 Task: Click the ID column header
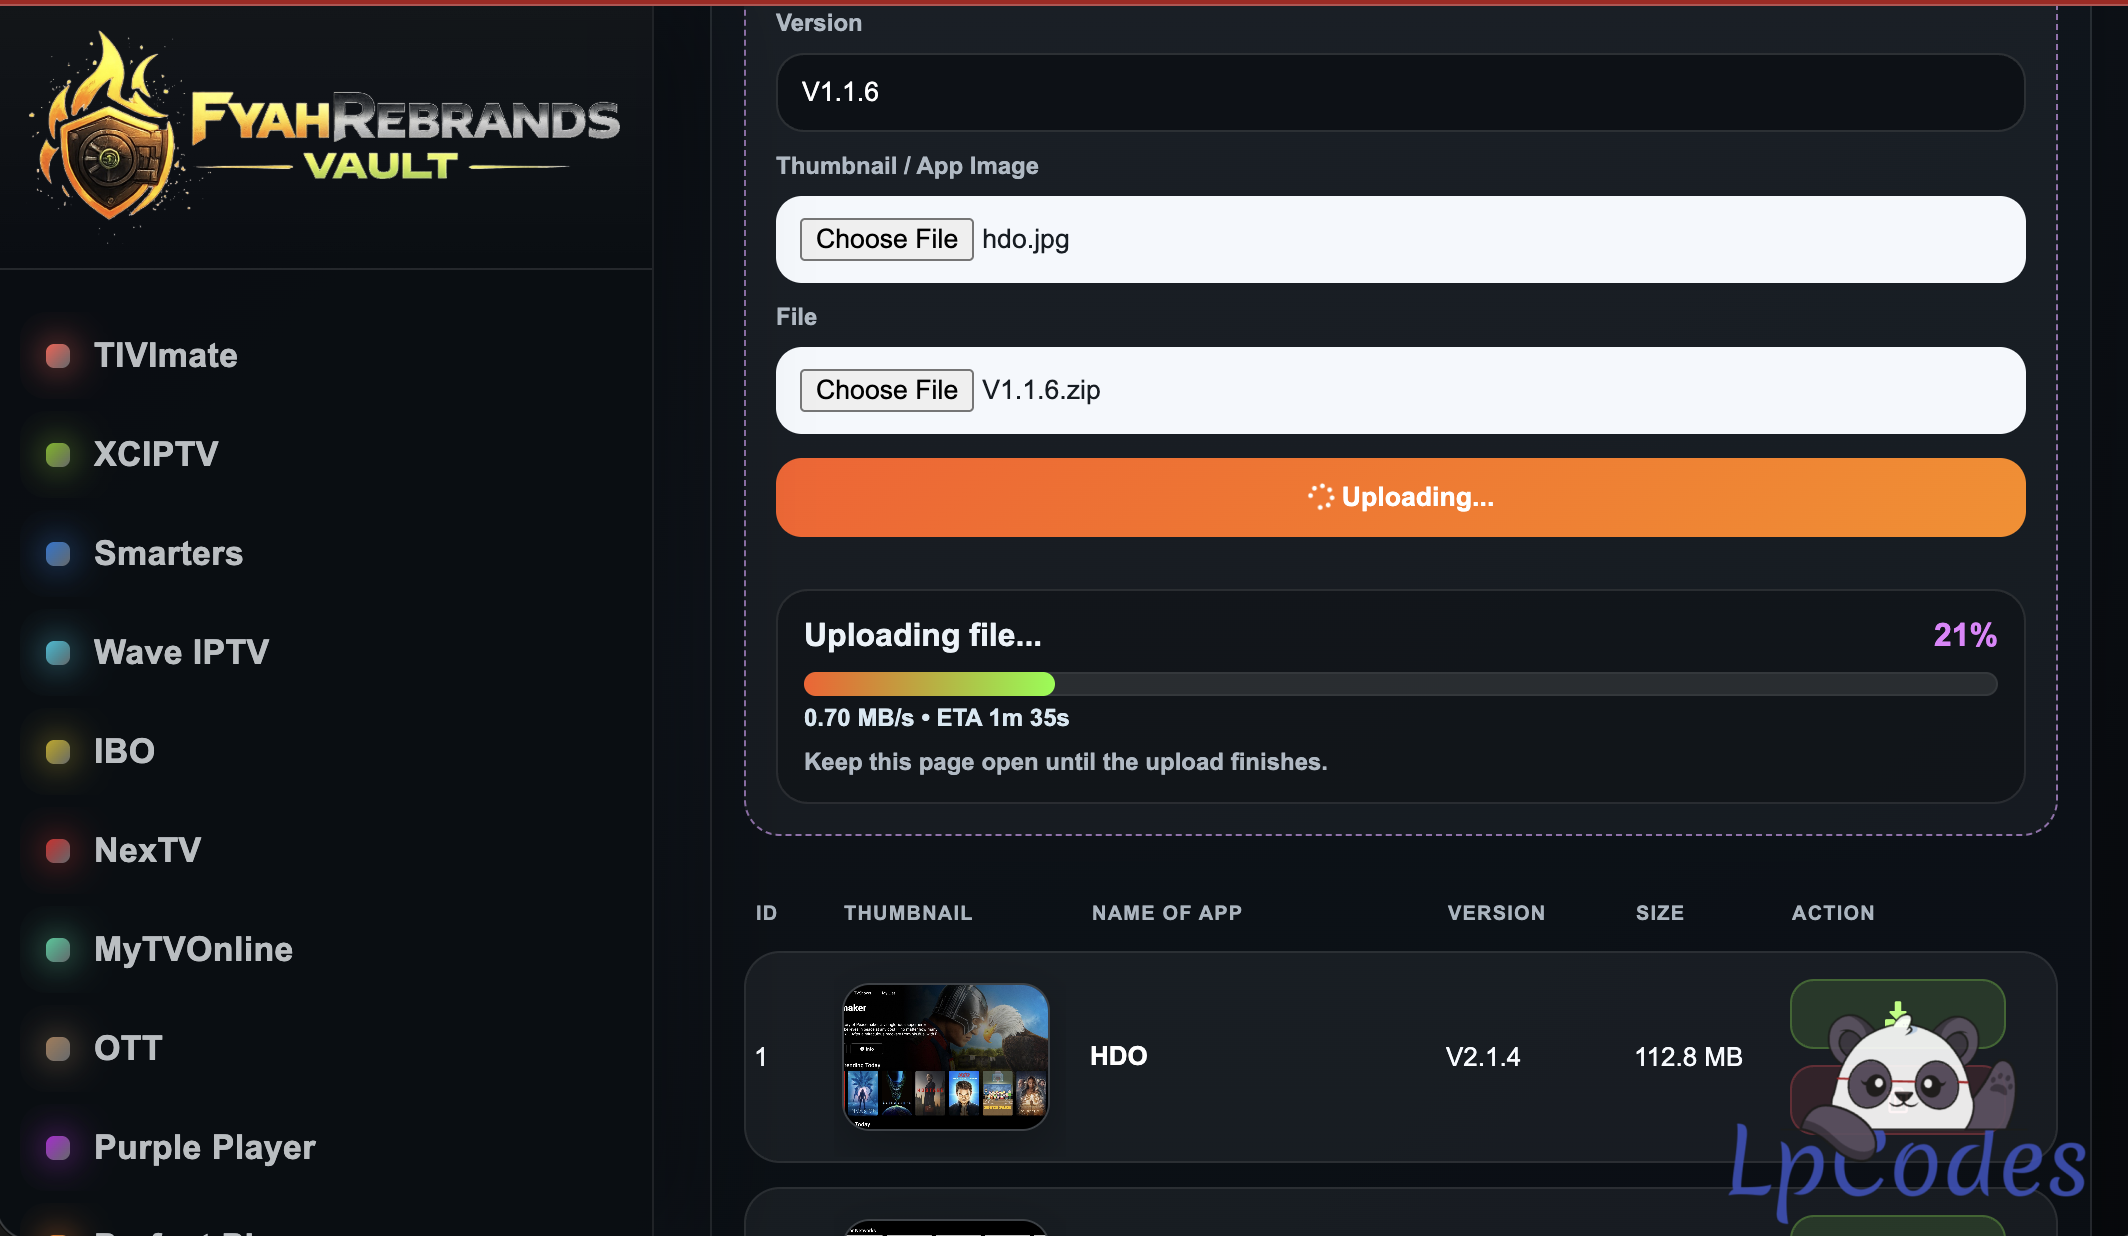click(x=766, y=913)
